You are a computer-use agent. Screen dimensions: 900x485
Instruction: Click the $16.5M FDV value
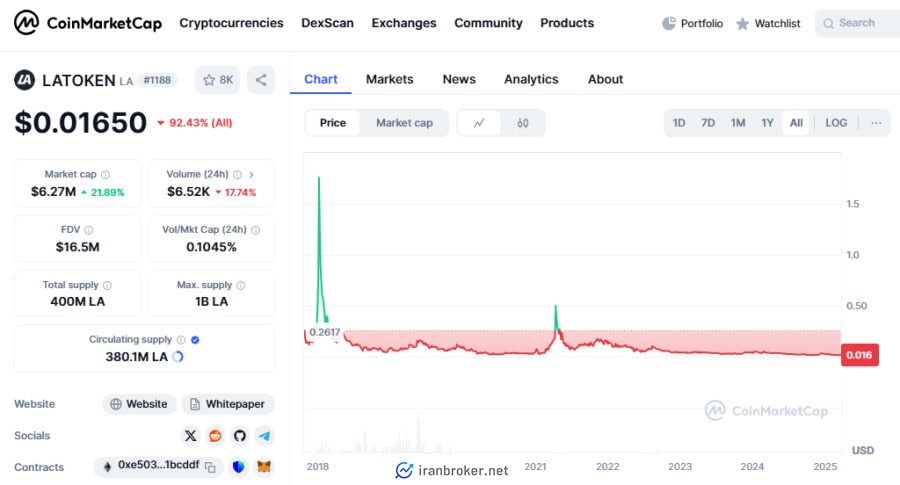coord(77,247)
